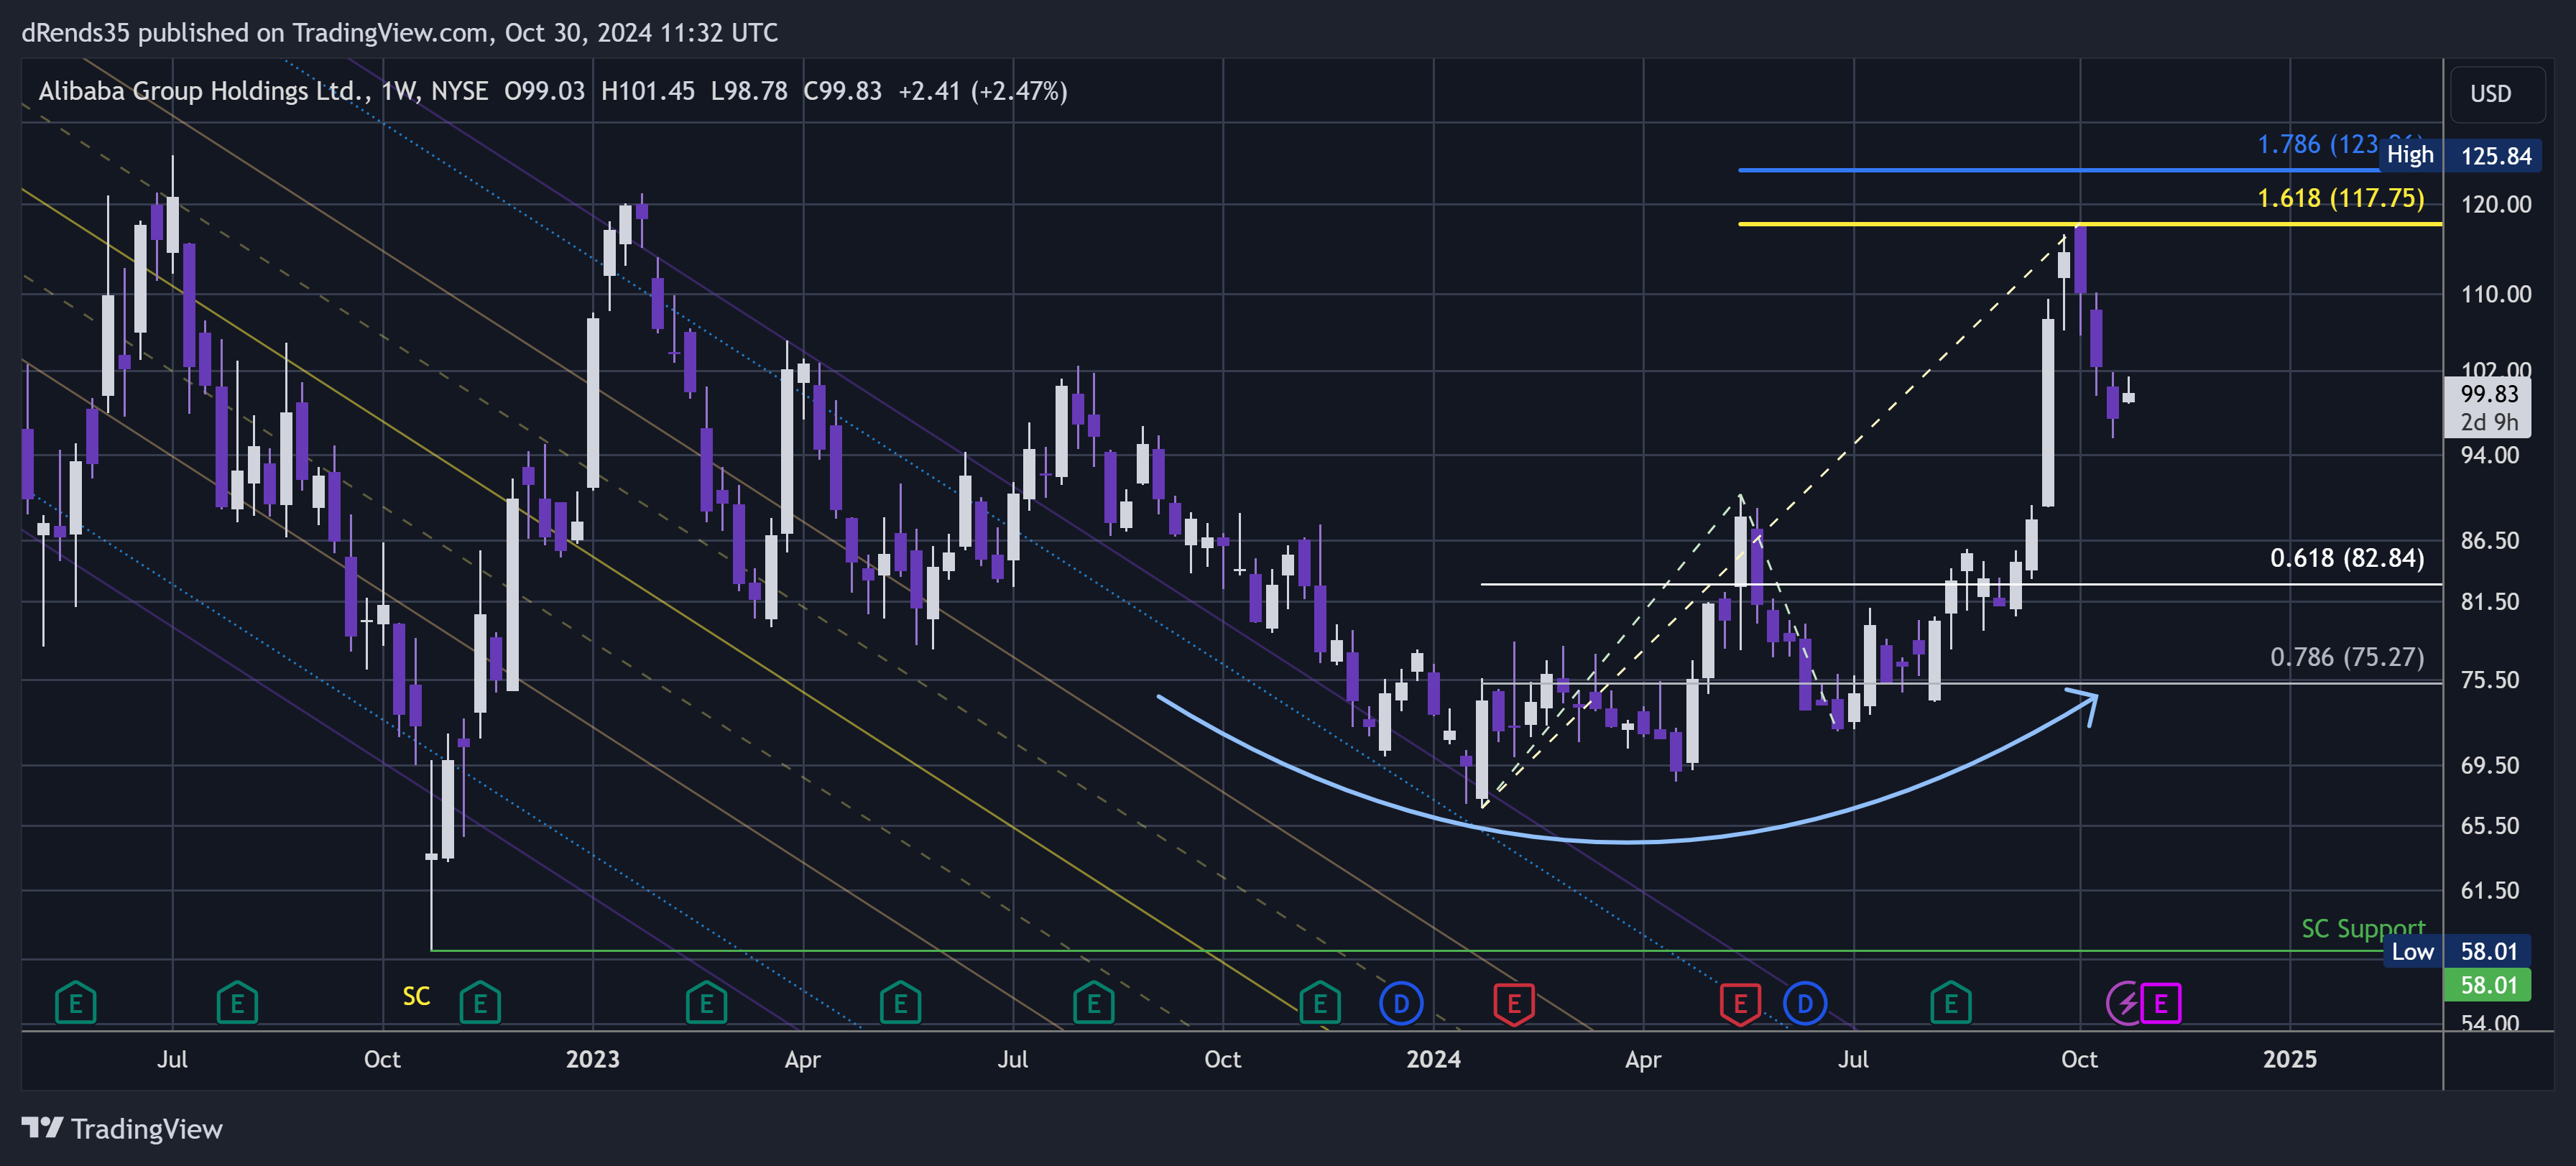This screenshot has height=1166, width=2576.
Task: Click the dividend D icon before 2024
Action: click(1401, 1003)
